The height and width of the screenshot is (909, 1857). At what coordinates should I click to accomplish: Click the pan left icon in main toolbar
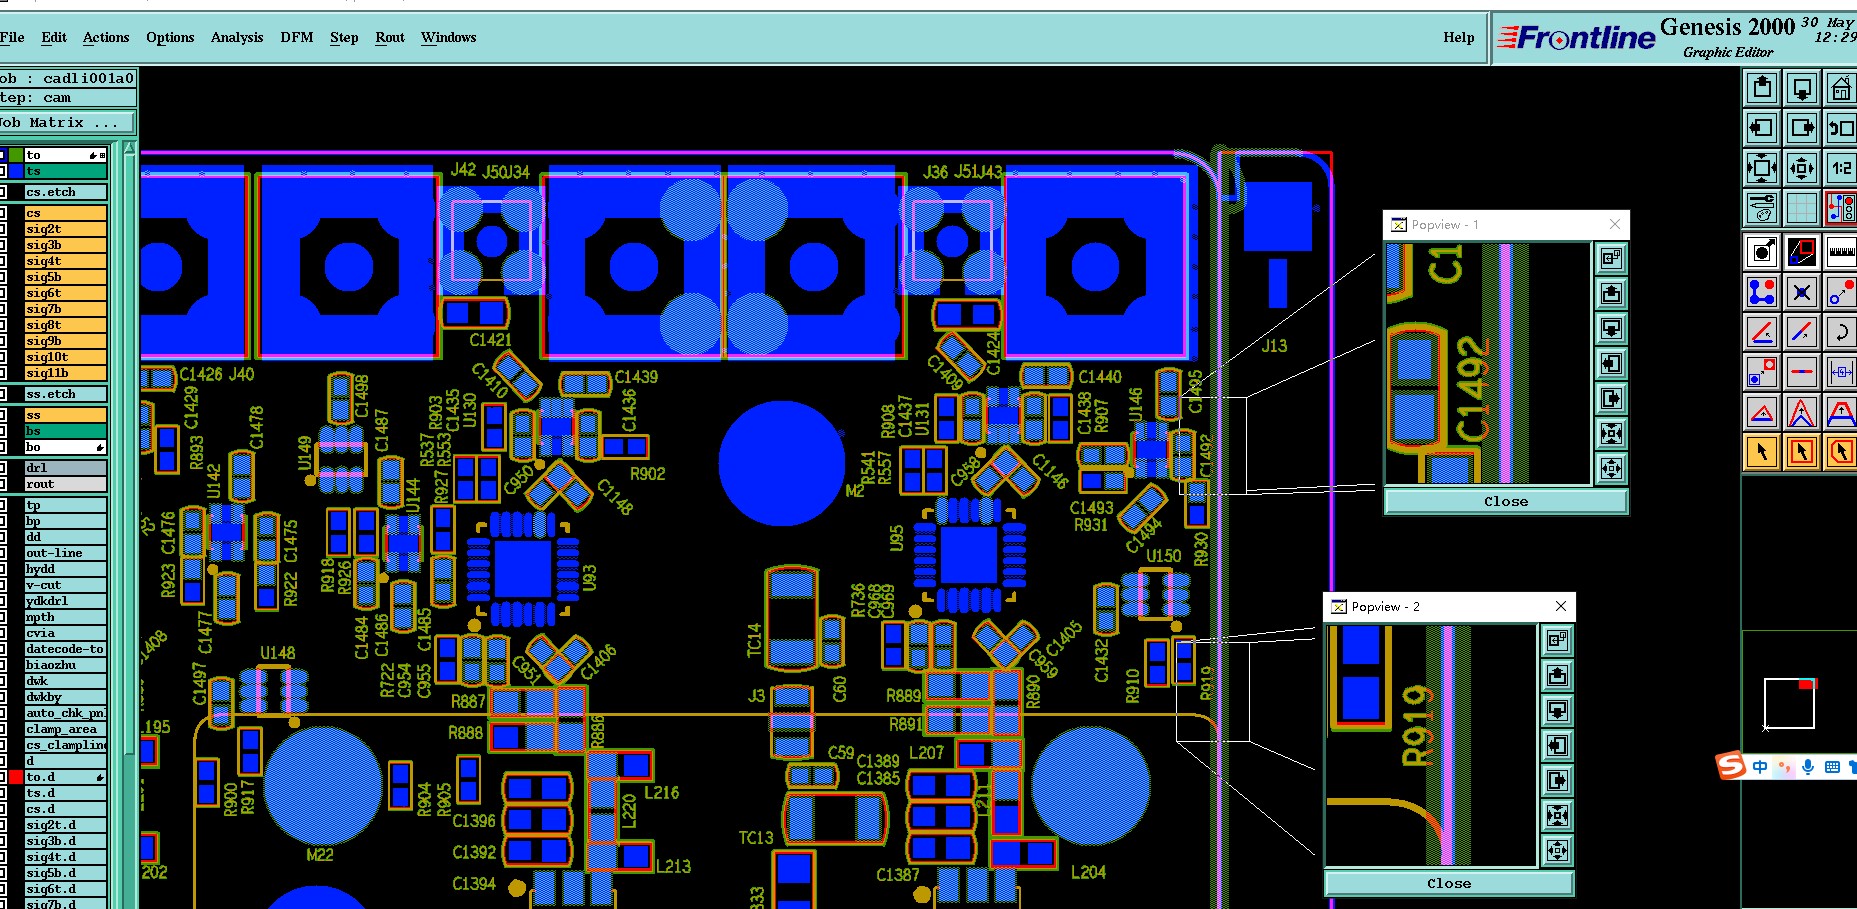1762,127
